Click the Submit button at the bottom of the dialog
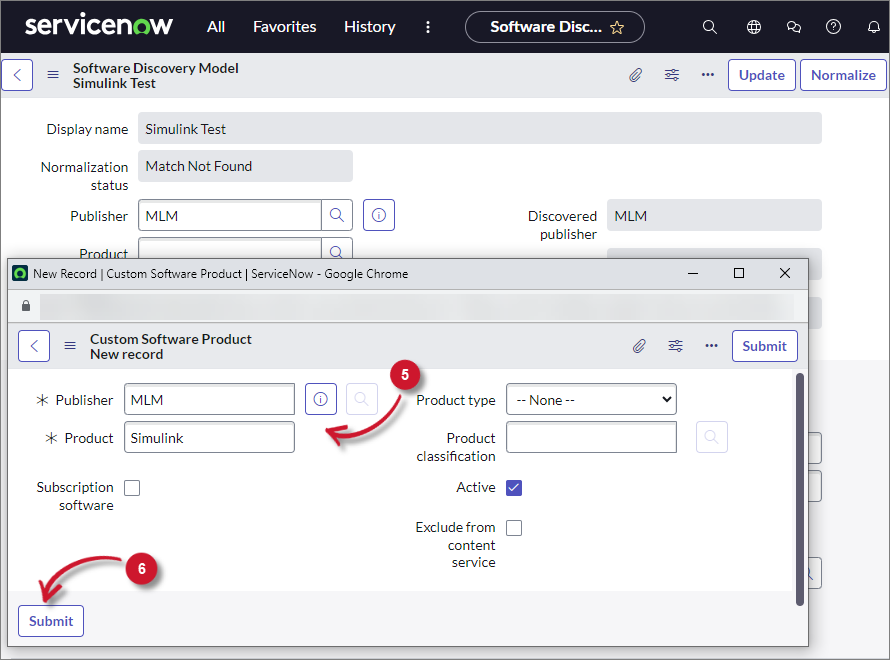 click(50, 620)
